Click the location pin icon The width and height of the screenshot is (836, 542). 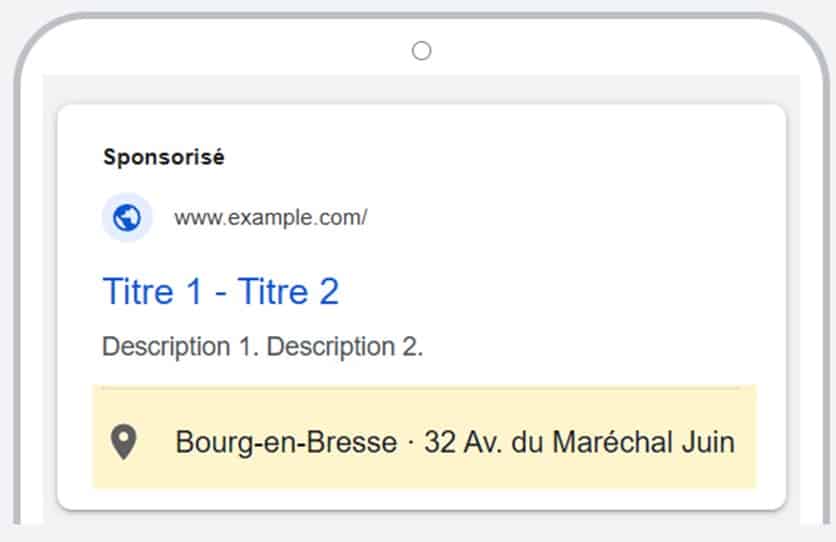124,442
